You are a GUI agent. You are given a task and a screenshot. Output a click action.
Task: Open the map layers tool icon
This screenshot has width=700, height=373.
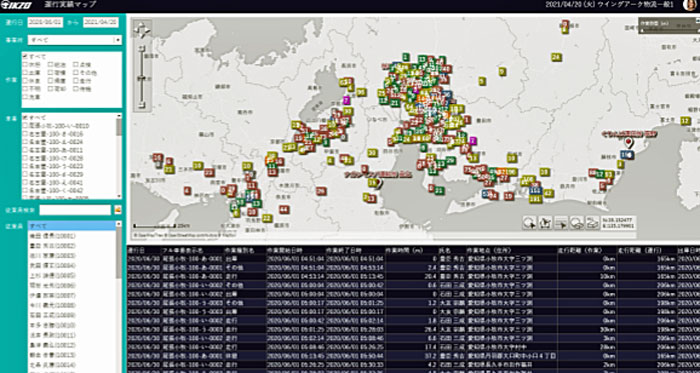pos(592,222)
